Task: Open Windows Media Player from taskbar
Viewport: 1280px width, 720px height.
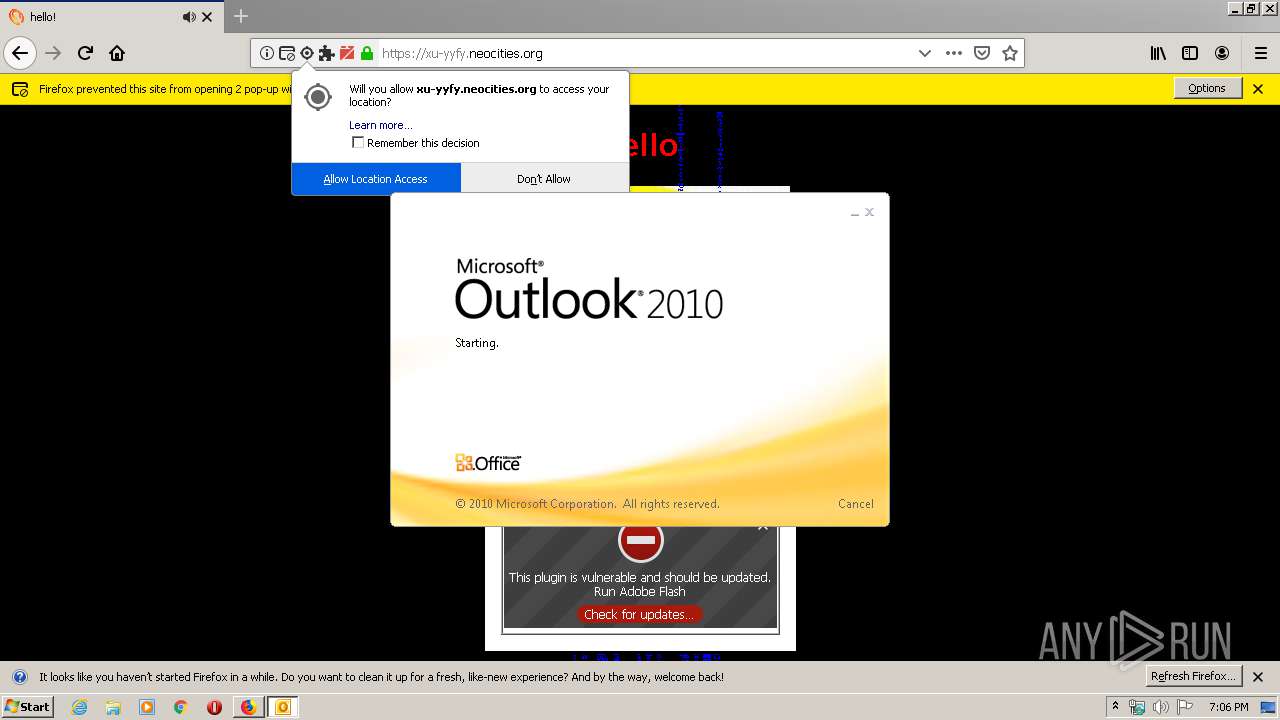Action: (147, 707)
